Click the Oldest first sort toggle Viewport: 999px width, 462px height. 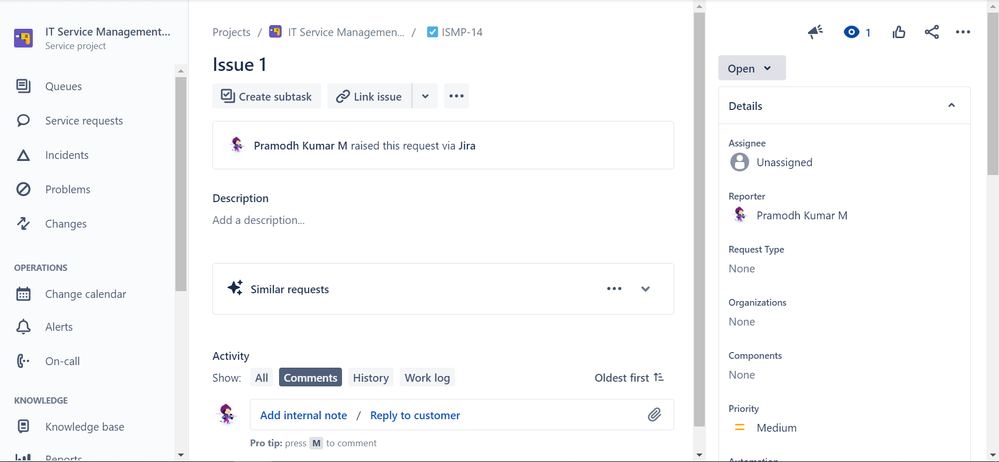point(629,378)
